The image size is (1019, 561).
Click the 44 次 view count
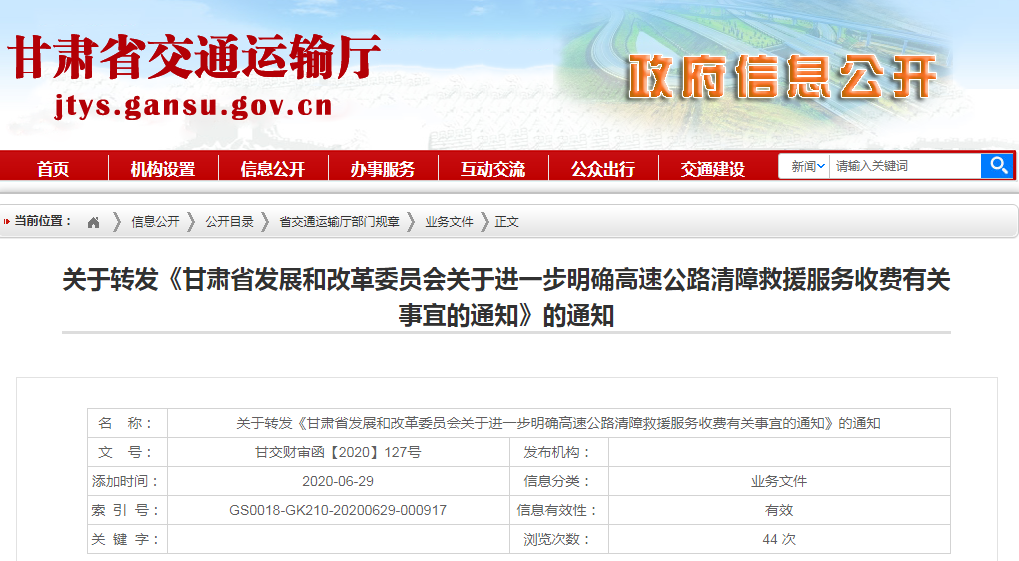click(779, 540)
